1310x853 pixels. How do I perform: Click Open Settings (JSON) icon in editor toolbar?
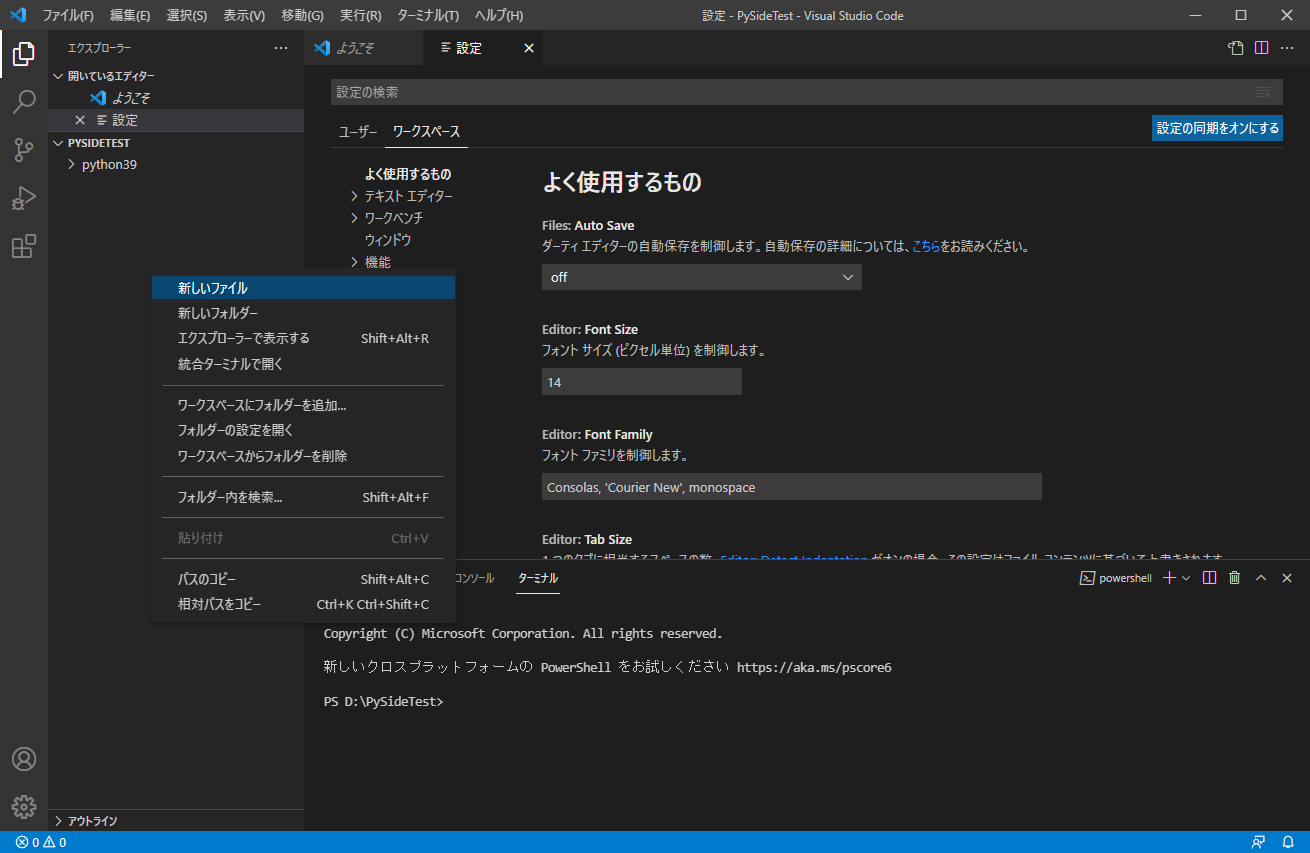pos(1236,48)
